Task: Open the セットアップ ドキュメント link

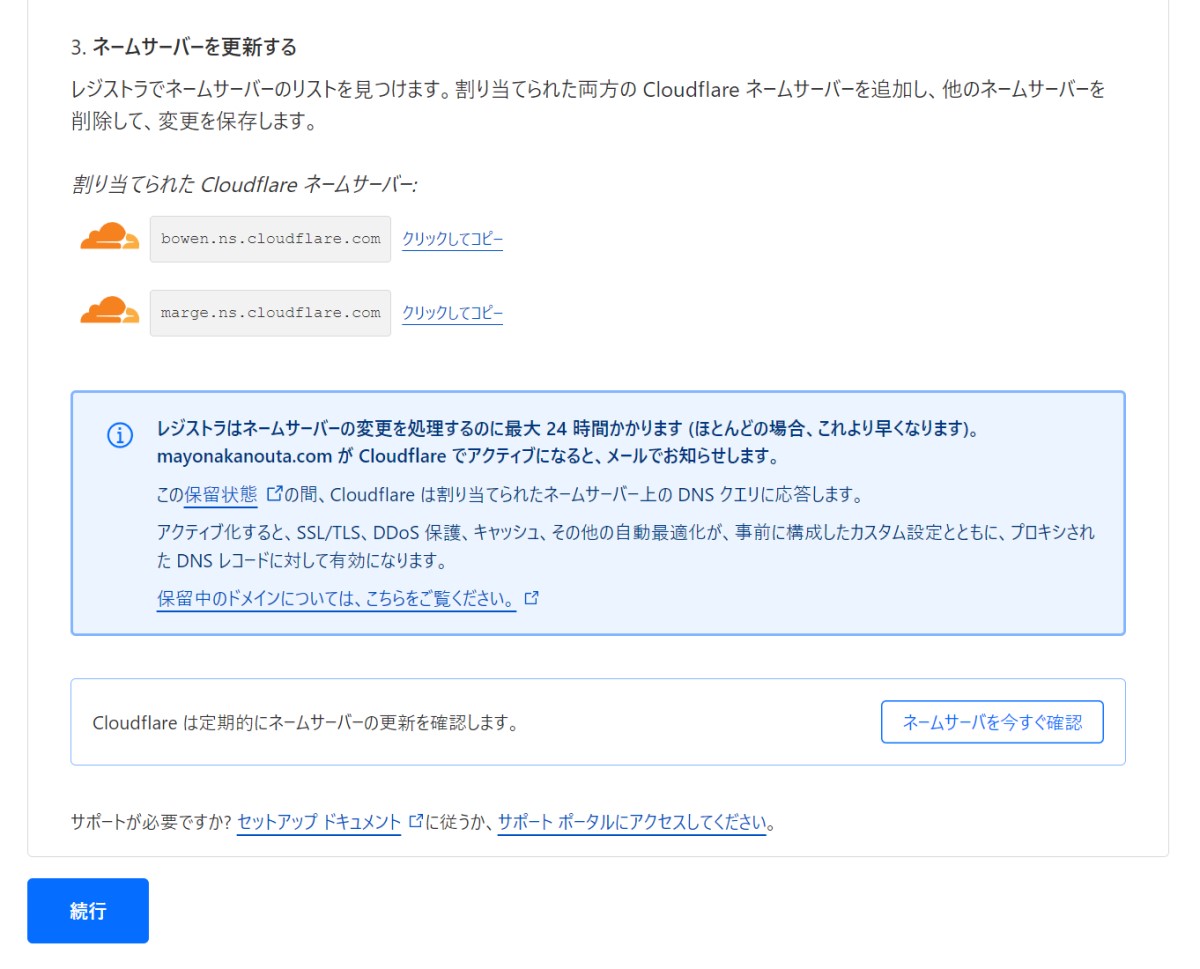Action: pos(319,823)
